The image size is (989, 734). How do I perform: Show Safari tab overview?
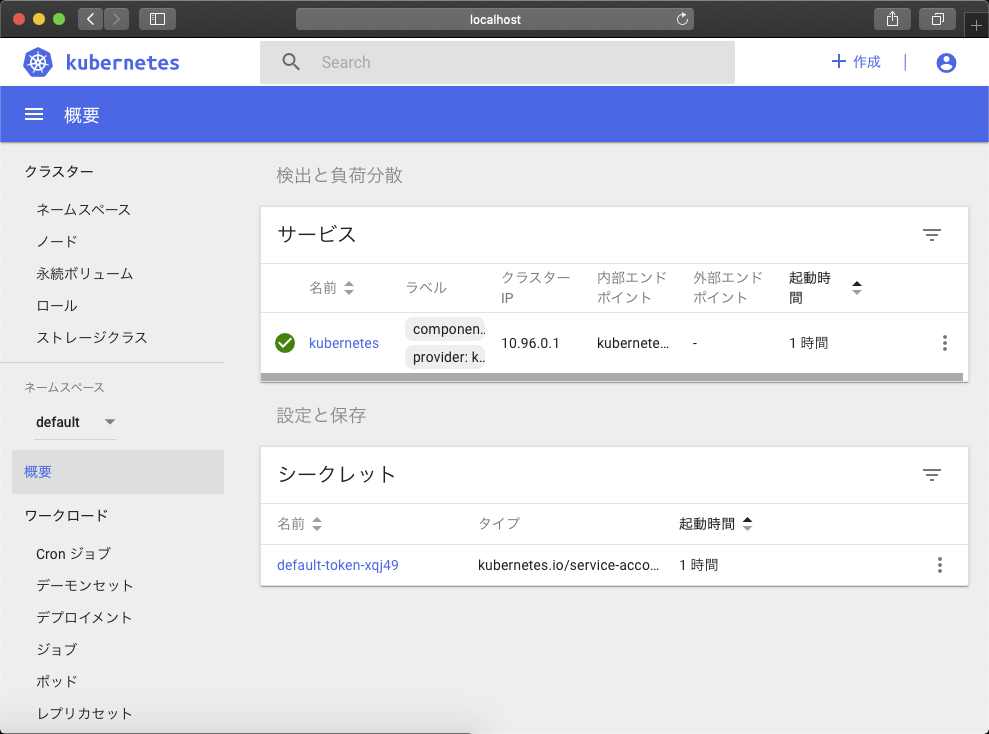(937, 19)
